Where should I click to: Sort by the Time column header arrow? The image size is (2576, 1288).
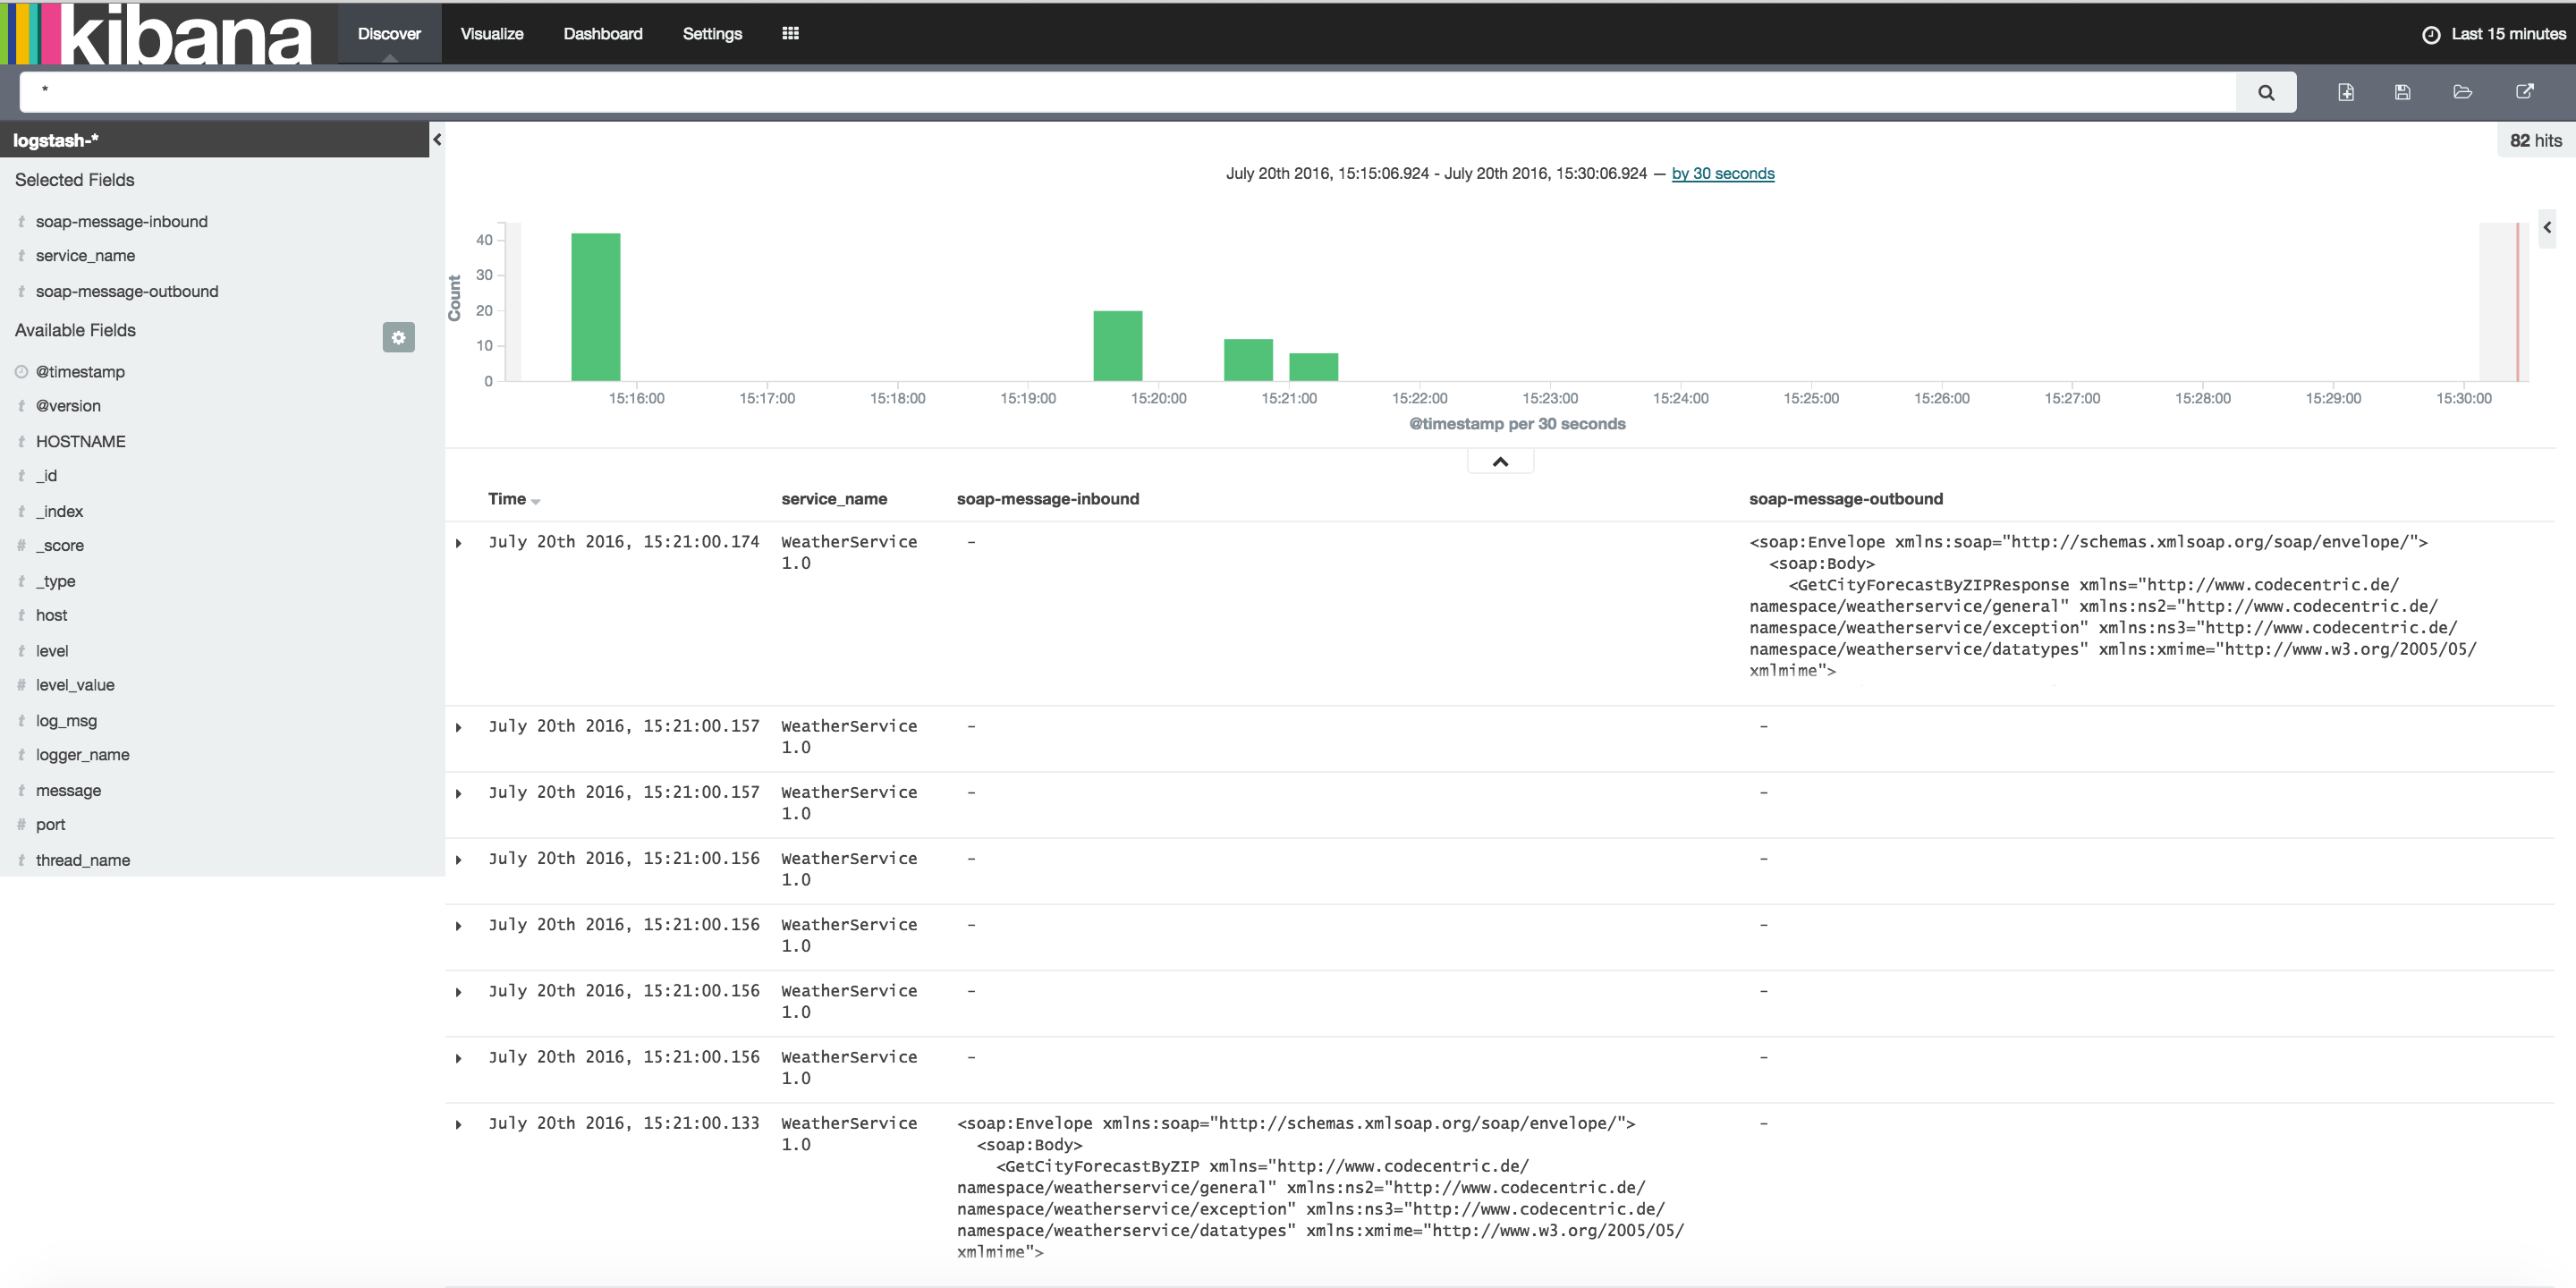coord(536,501)
